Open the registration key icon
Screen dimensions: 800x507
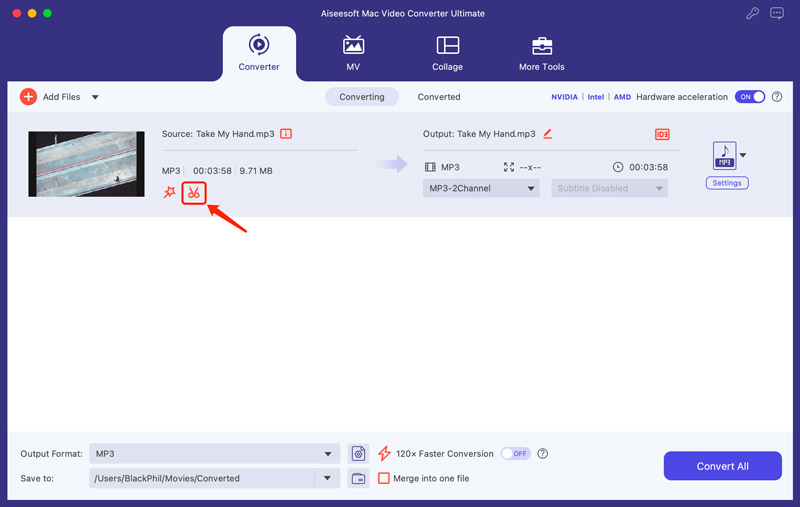[x=752, y=14]
